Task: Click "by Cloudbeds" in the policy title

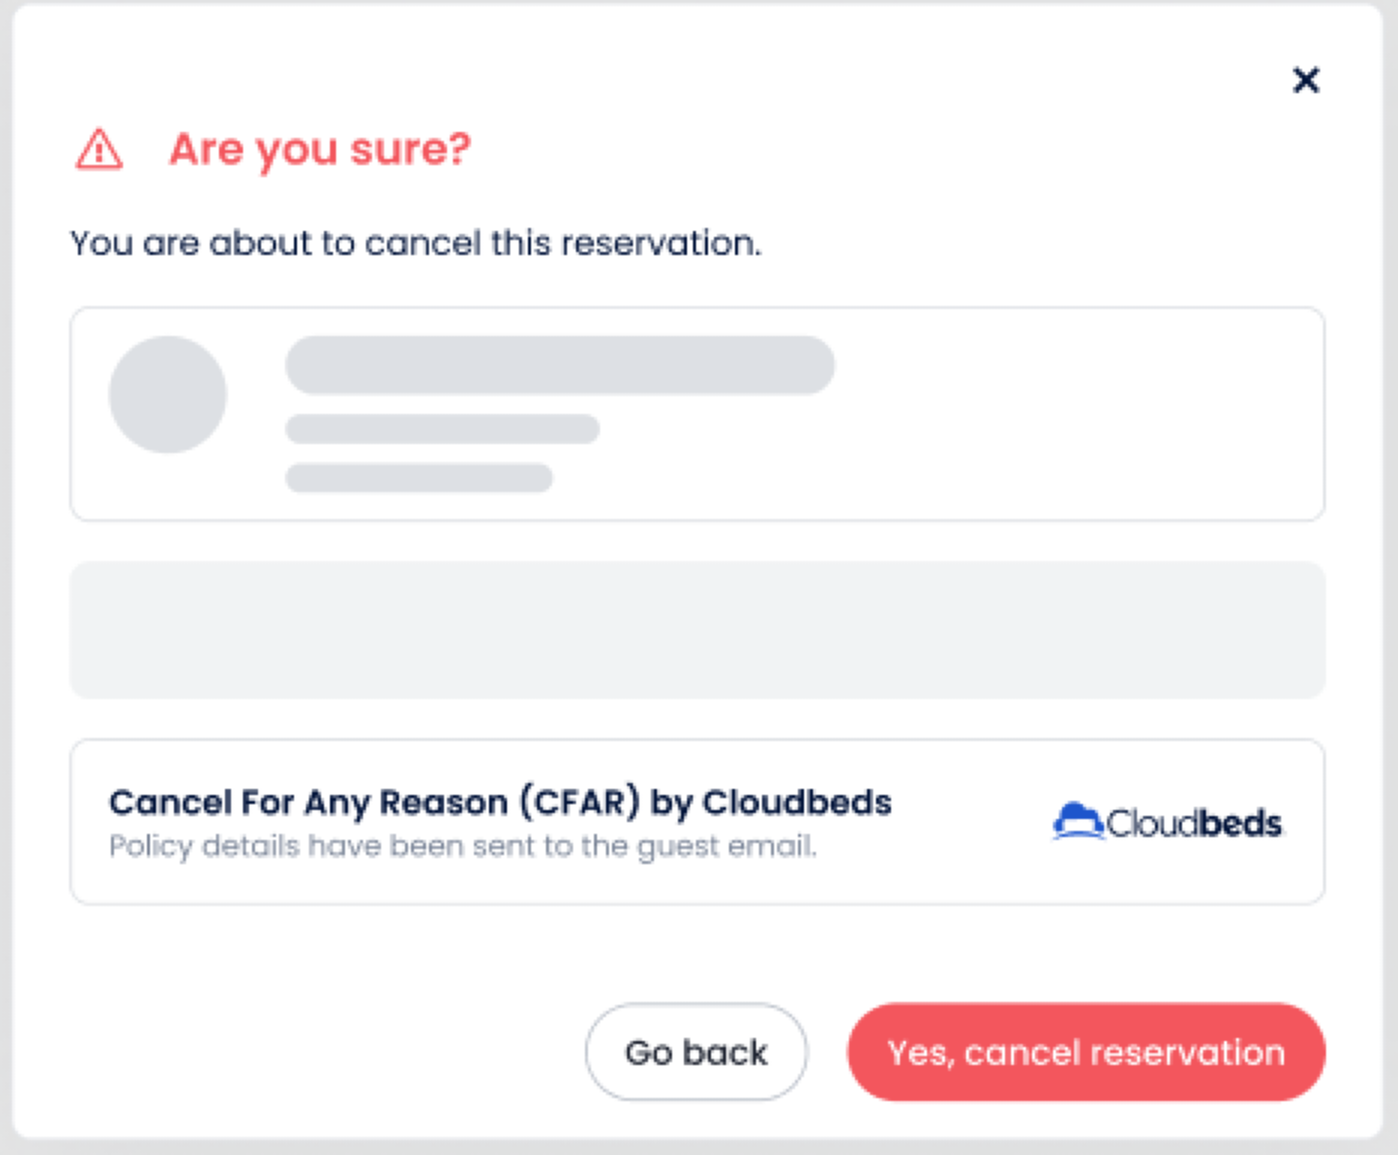Action: (x=771, y=802)
